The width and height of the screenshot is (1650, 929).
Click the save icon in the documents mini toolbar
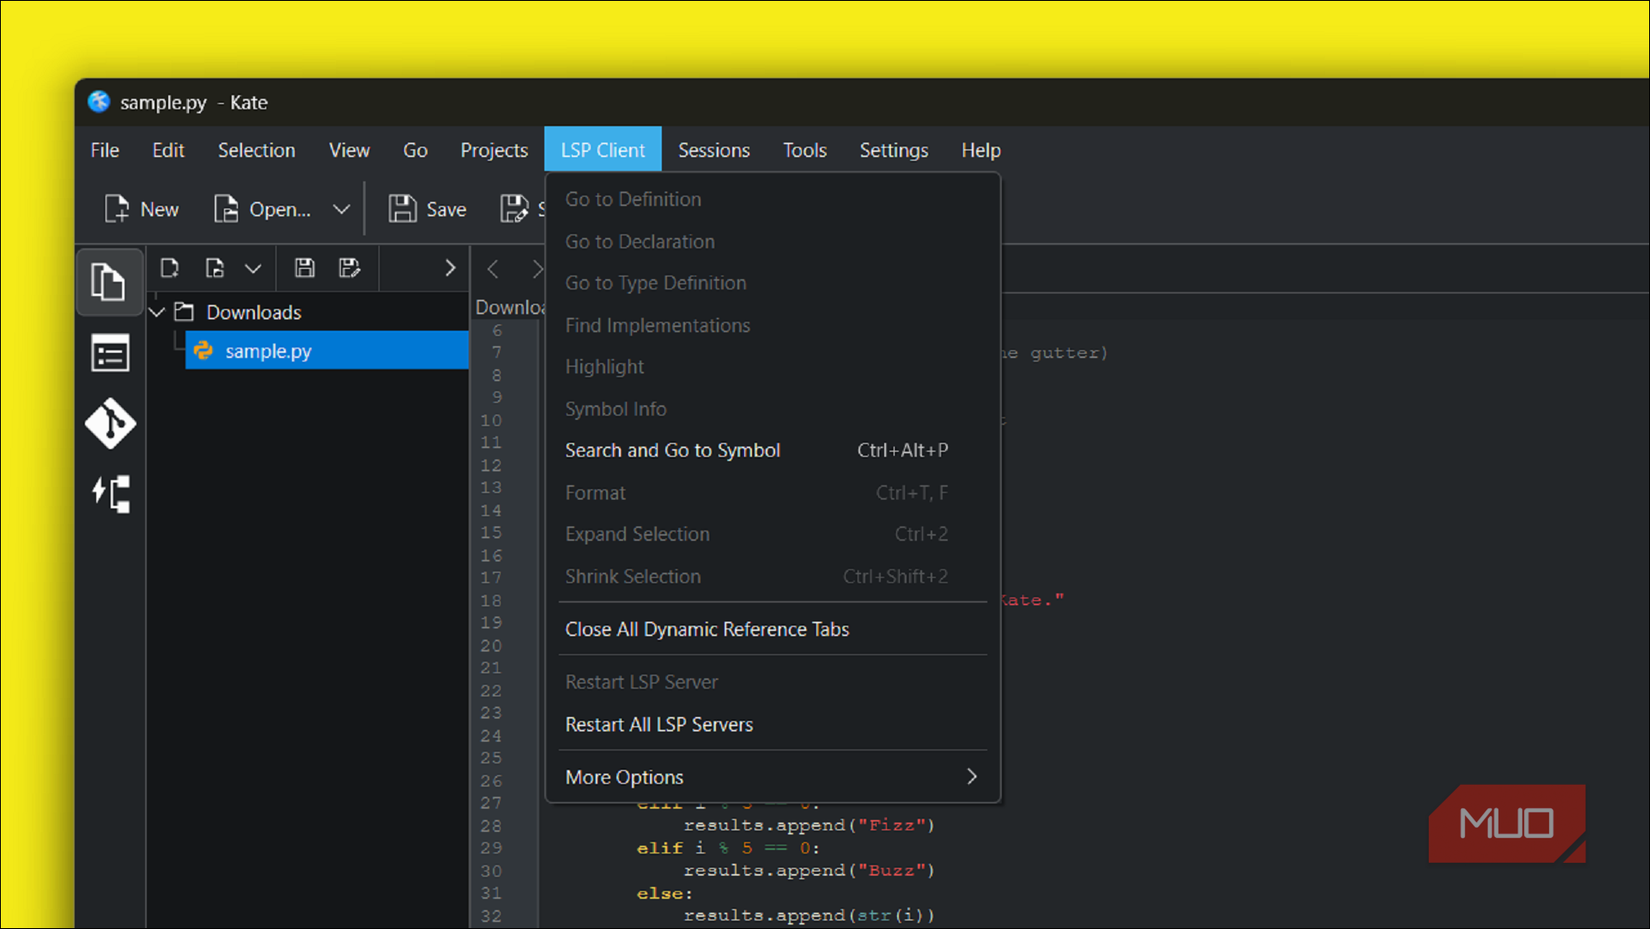(x=303, y=268)
